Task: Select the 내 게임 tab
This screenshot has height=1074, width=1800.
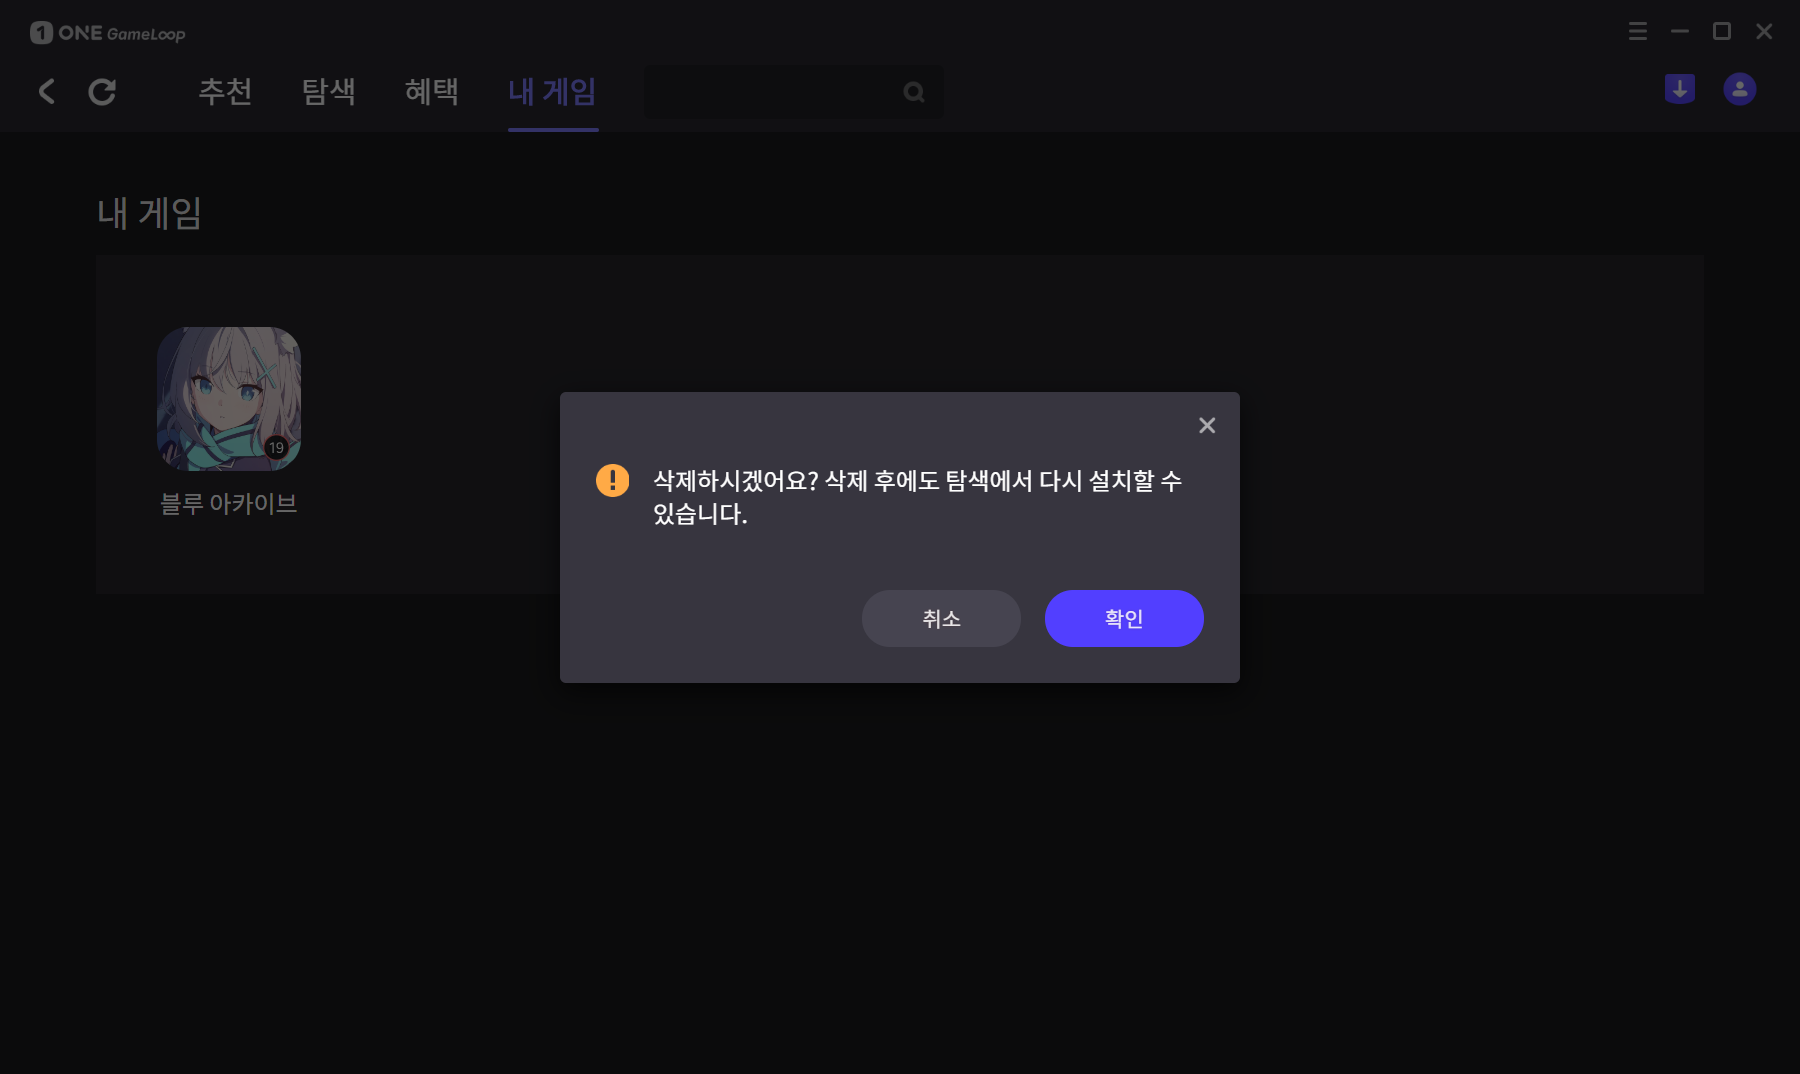Action: click(553, 92)
